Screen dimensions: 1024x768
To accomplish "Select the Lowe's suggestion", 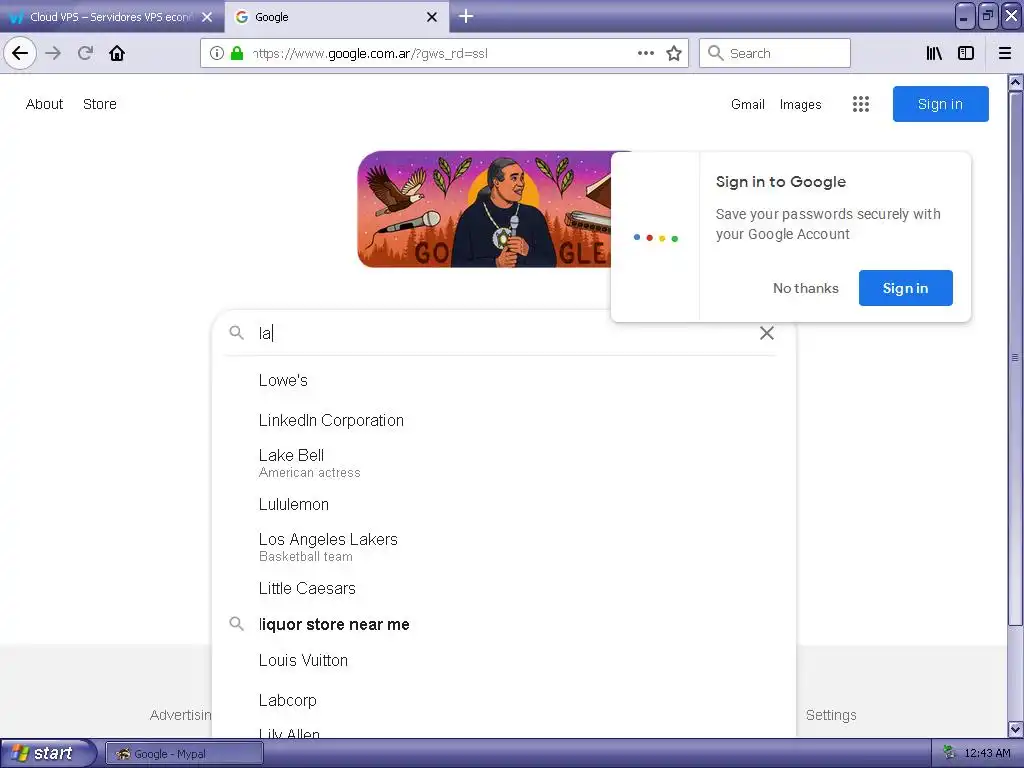I will click(x=504, y=380).
